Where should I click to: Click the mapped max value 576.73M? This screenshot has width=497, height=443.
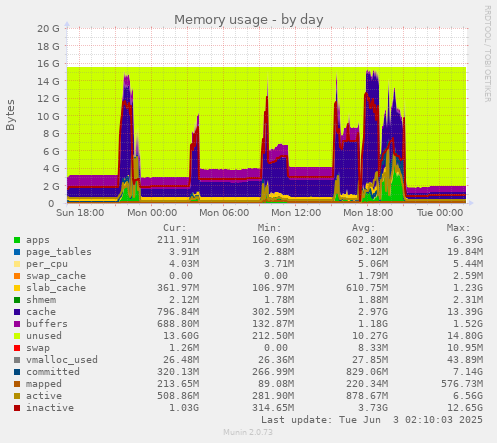(462, 384)
